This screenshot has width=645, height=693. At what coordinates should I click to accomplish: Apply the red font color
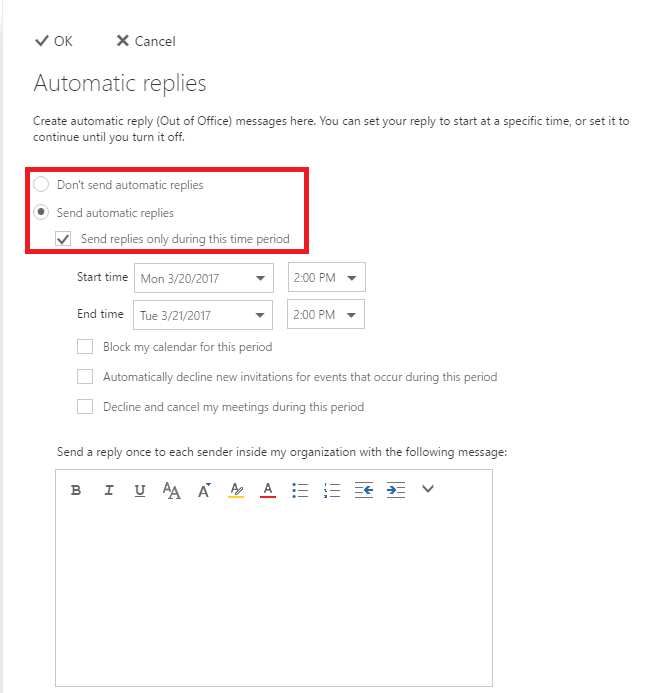click(x=268, y=490)
